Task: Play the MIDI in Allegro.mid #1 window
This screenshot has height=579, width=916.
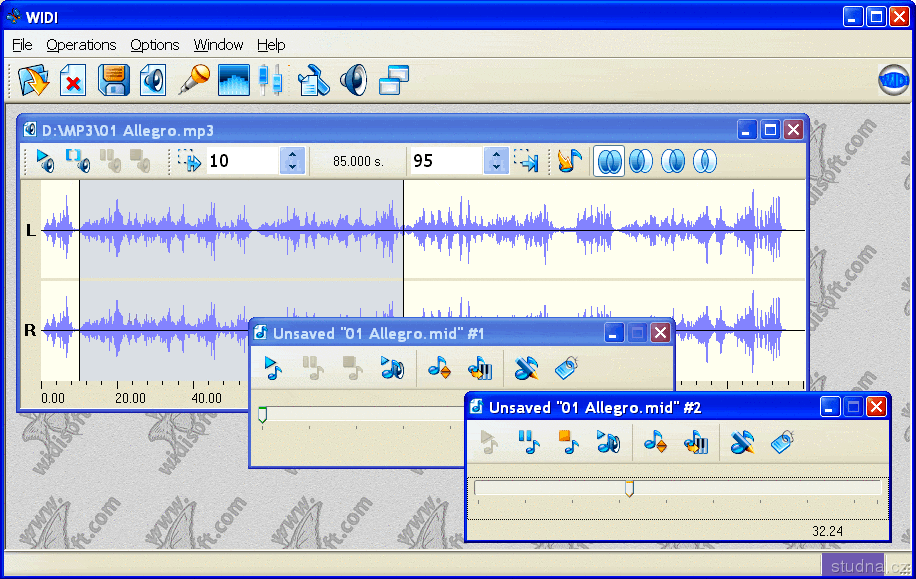Action: coord(273,368)
